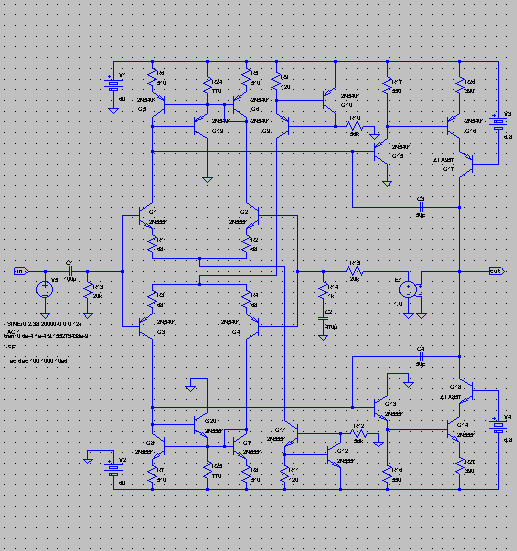Select resistor R27 below transistor Q14
517x551 pixels.
click(460, 466)
